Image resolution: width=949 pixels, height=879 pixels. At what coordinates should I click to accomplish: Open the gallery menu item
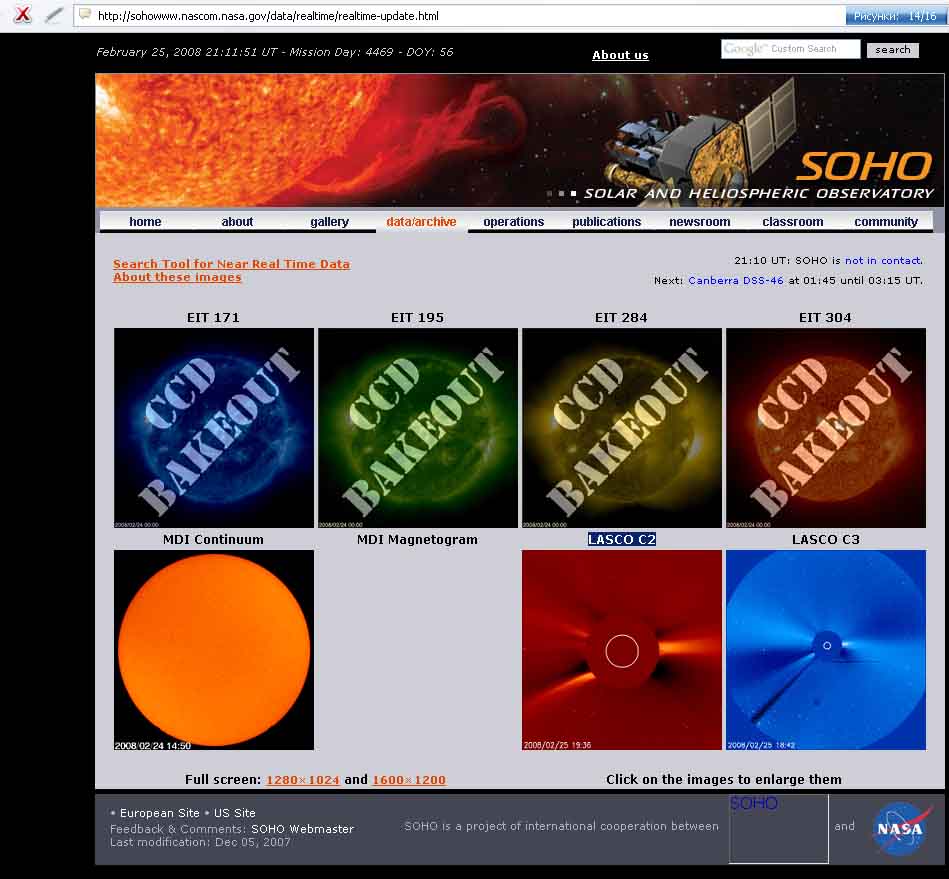click(x=330, y=222)
